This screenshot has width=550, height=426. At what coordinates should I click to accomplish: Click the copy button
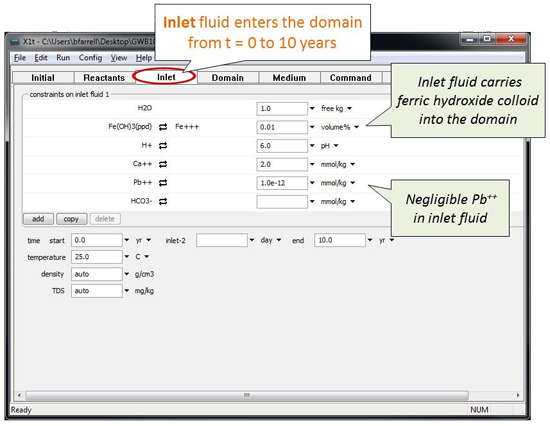pos(71,219)
